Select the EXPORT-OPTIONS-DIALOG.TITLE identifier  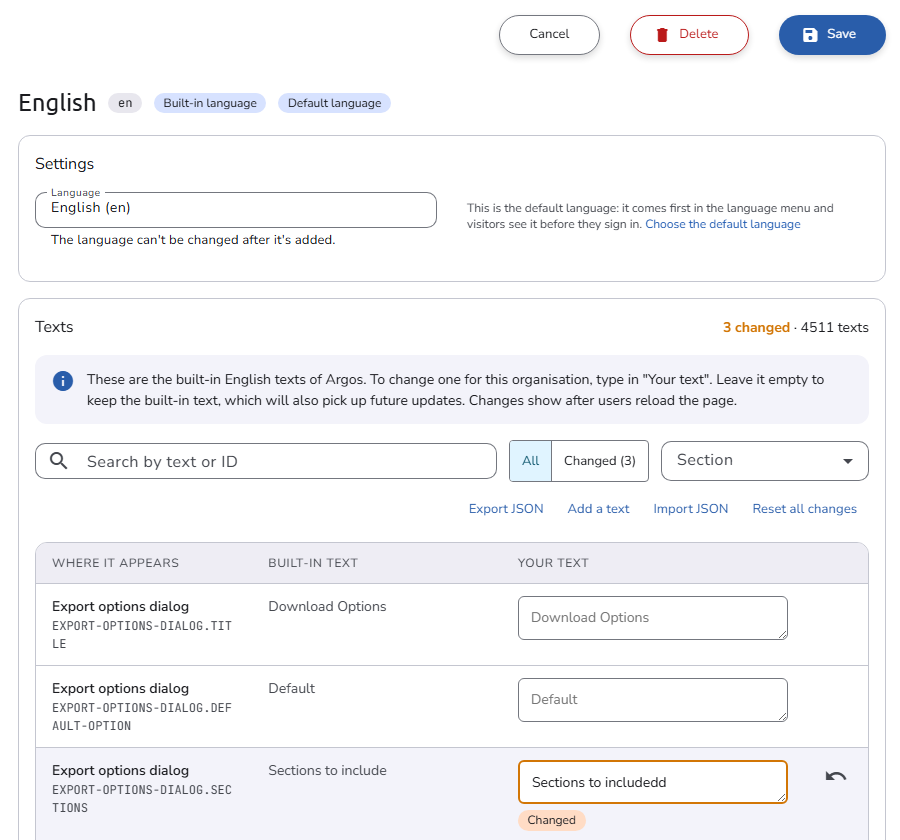[x=142, y=634]
